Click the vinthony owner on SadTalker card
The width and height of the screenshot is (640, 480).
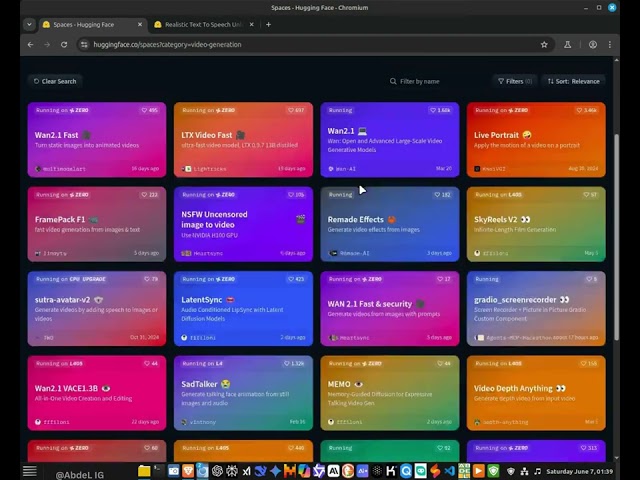pos(203,422)
